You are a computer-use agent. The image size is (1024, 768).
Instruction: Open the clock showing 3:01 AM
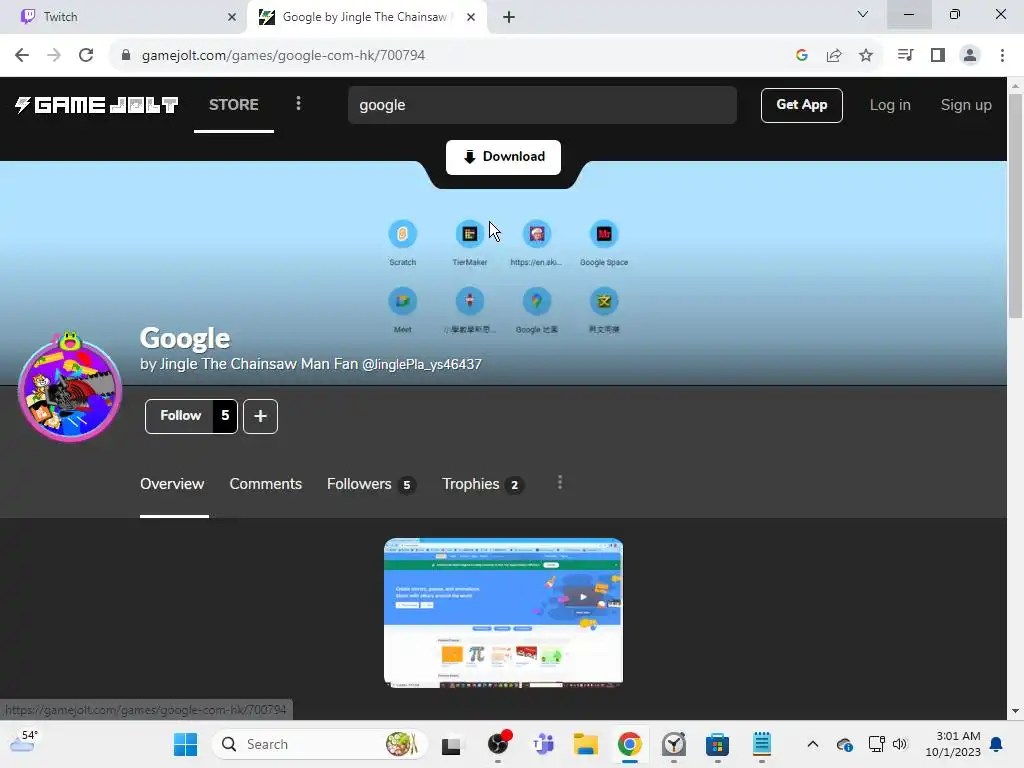(x=953, y=744)
